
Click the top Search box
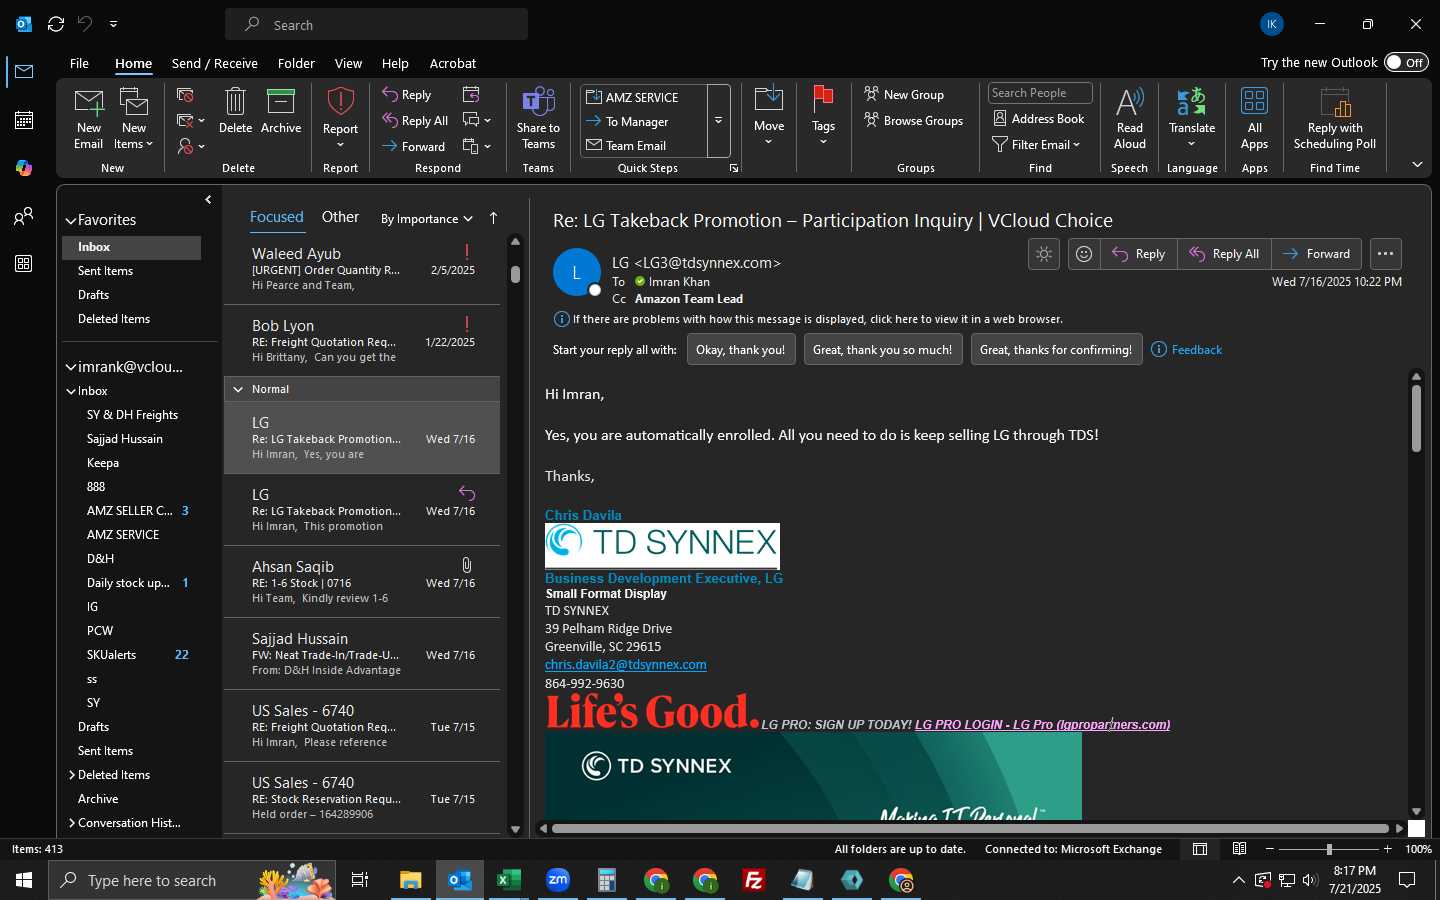[x=376, y=24]
